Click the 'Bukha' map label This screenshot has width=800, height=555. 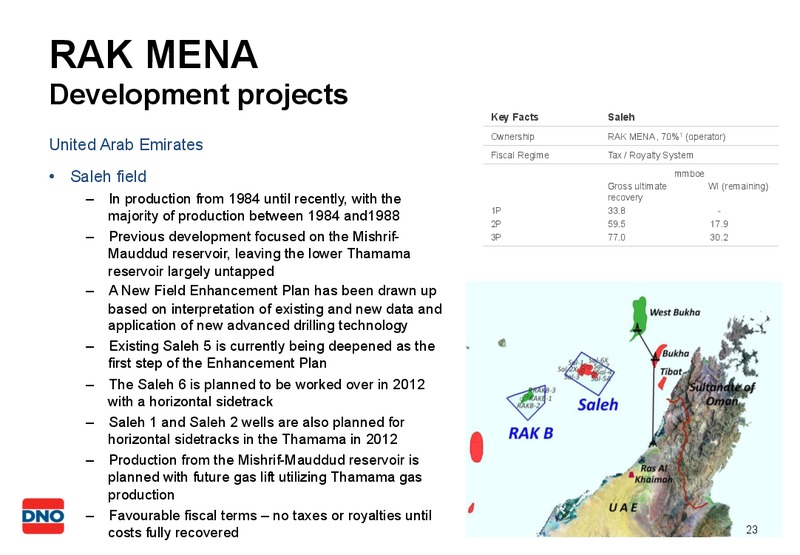[676, 354]
